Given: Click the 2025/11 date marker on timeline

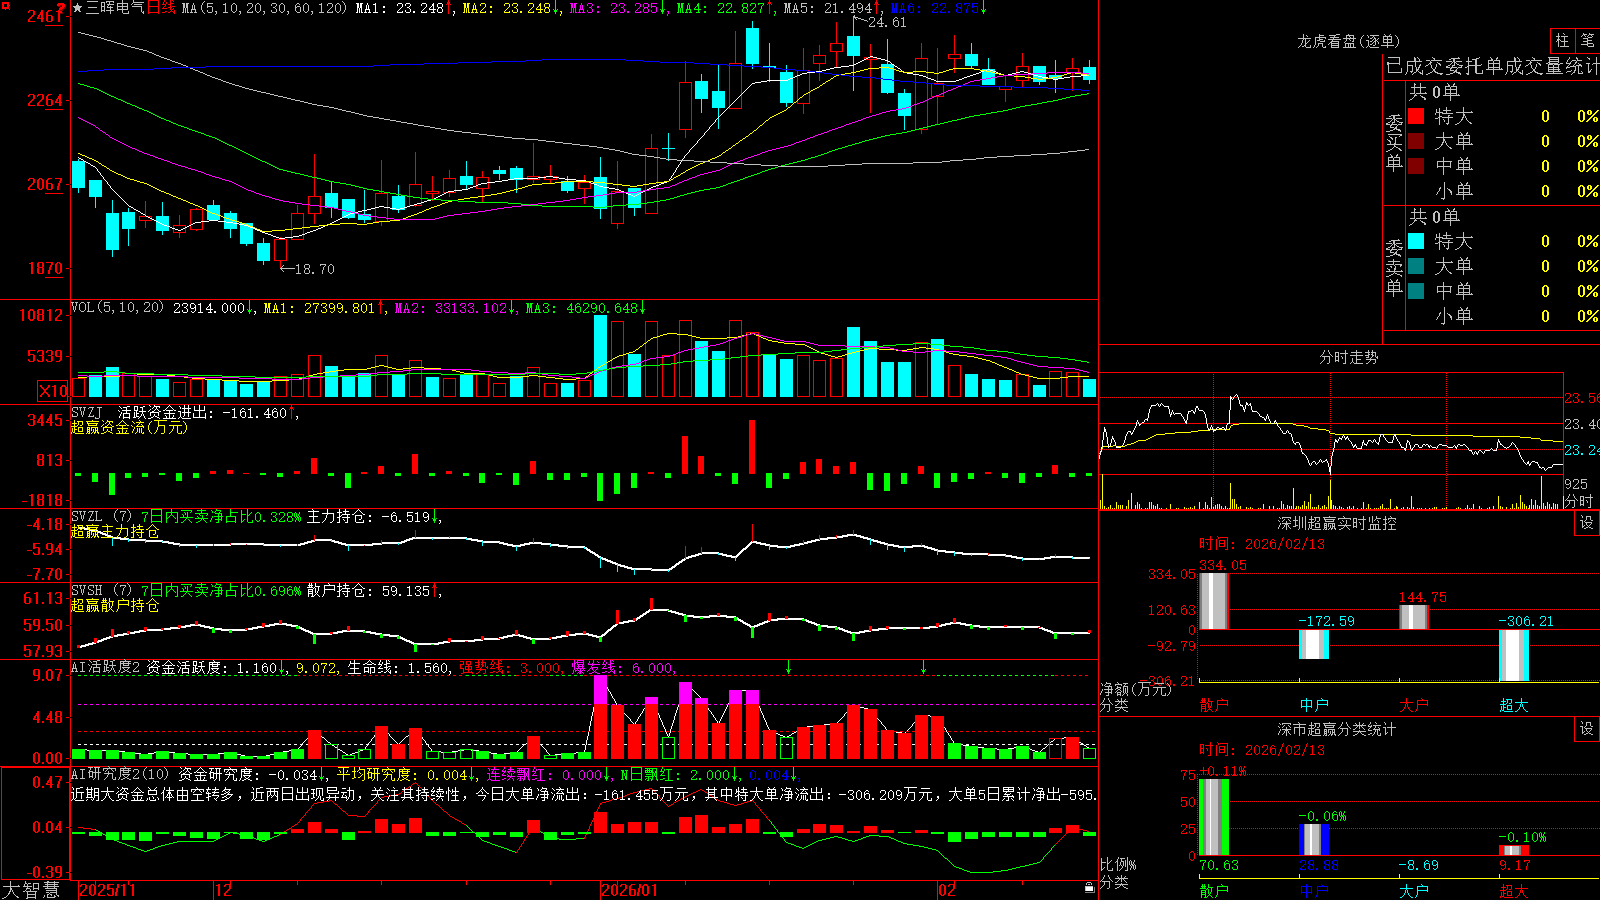Looking at the screenshot, I should coord(107,890).
